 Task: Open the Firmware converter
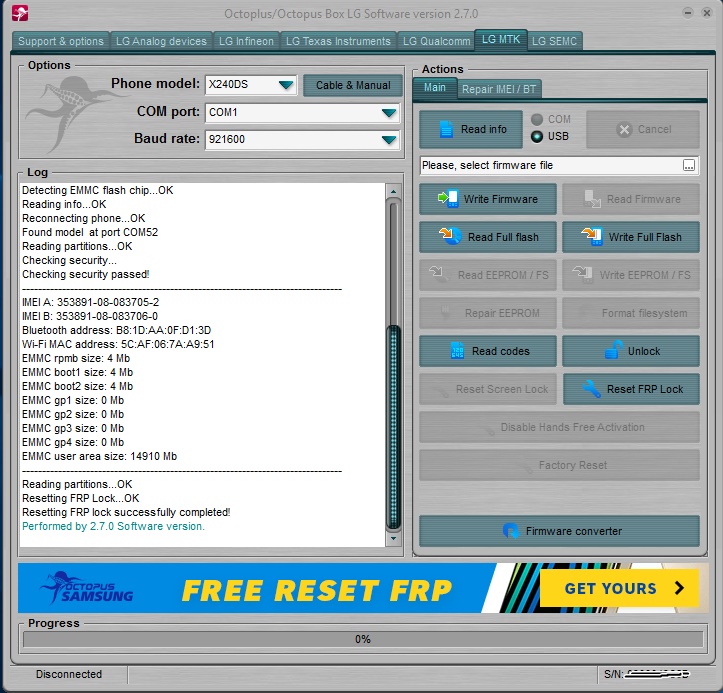[x=559, y=531]
